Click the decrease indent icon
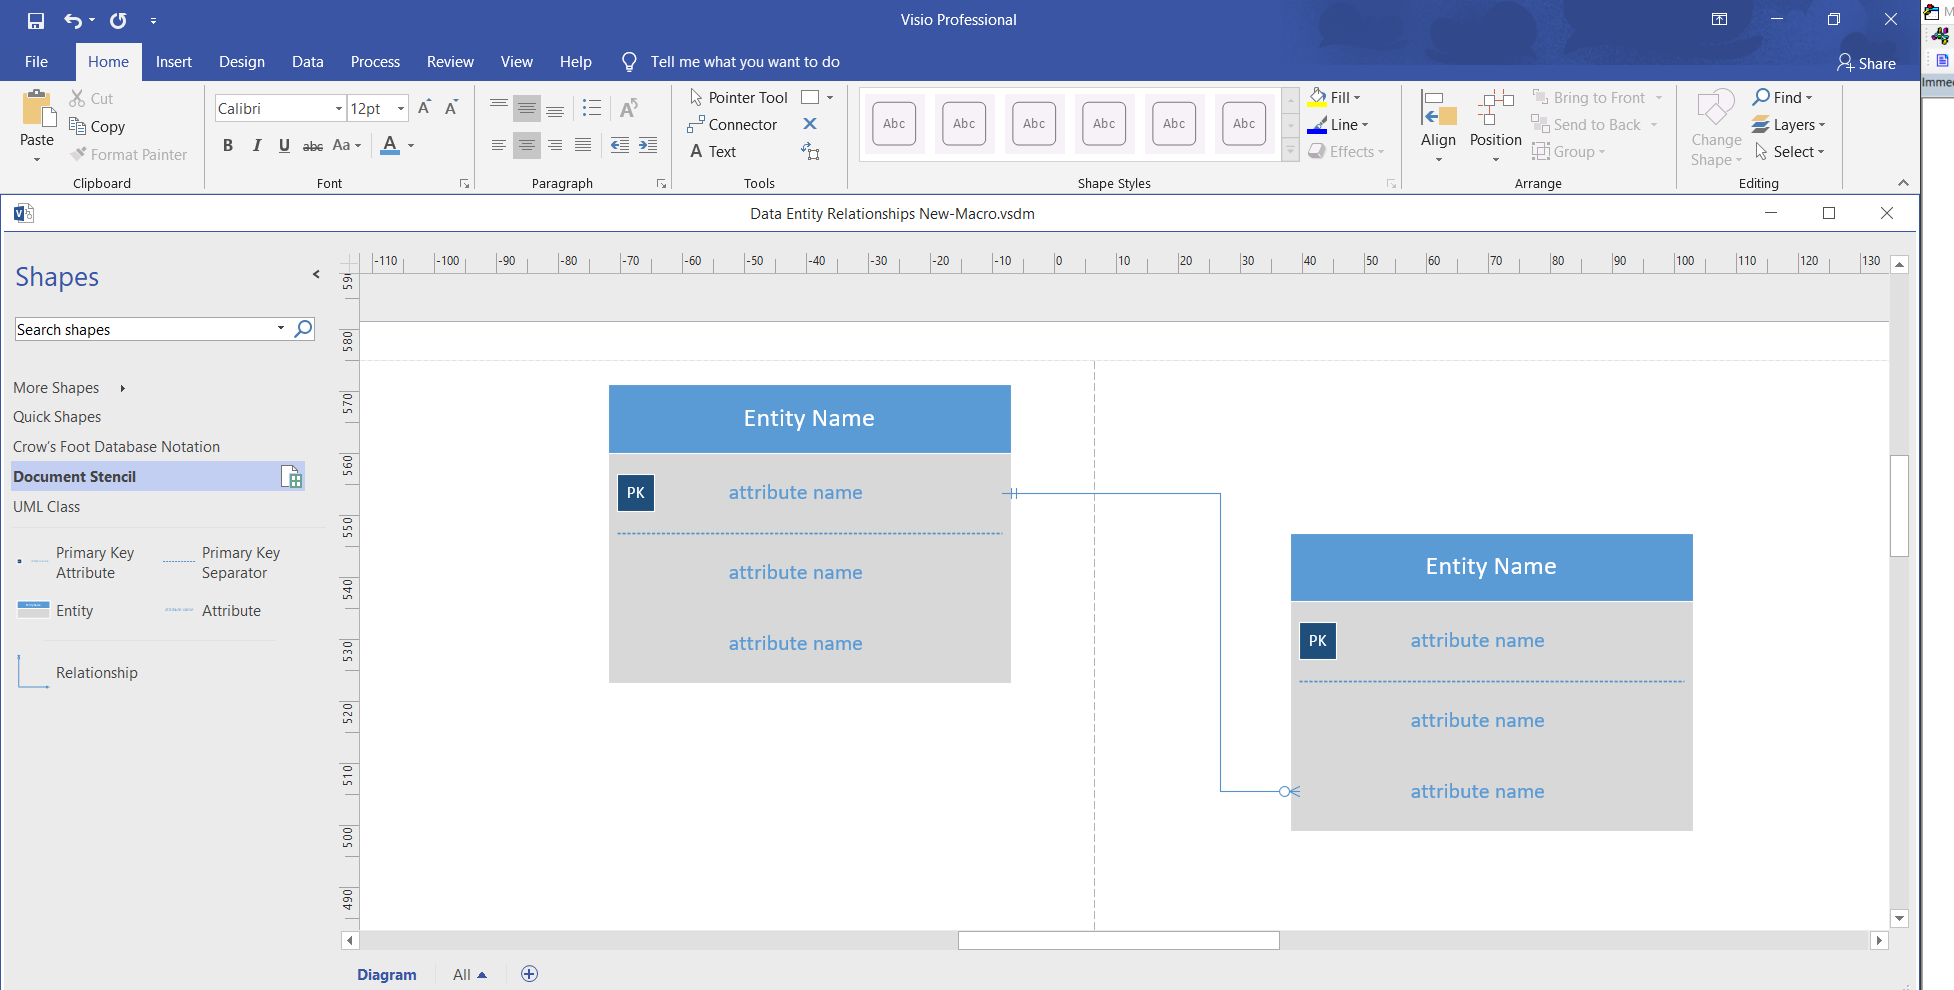Image resolution: width=1954 pixels, height=990 pixels. (620, 145)
